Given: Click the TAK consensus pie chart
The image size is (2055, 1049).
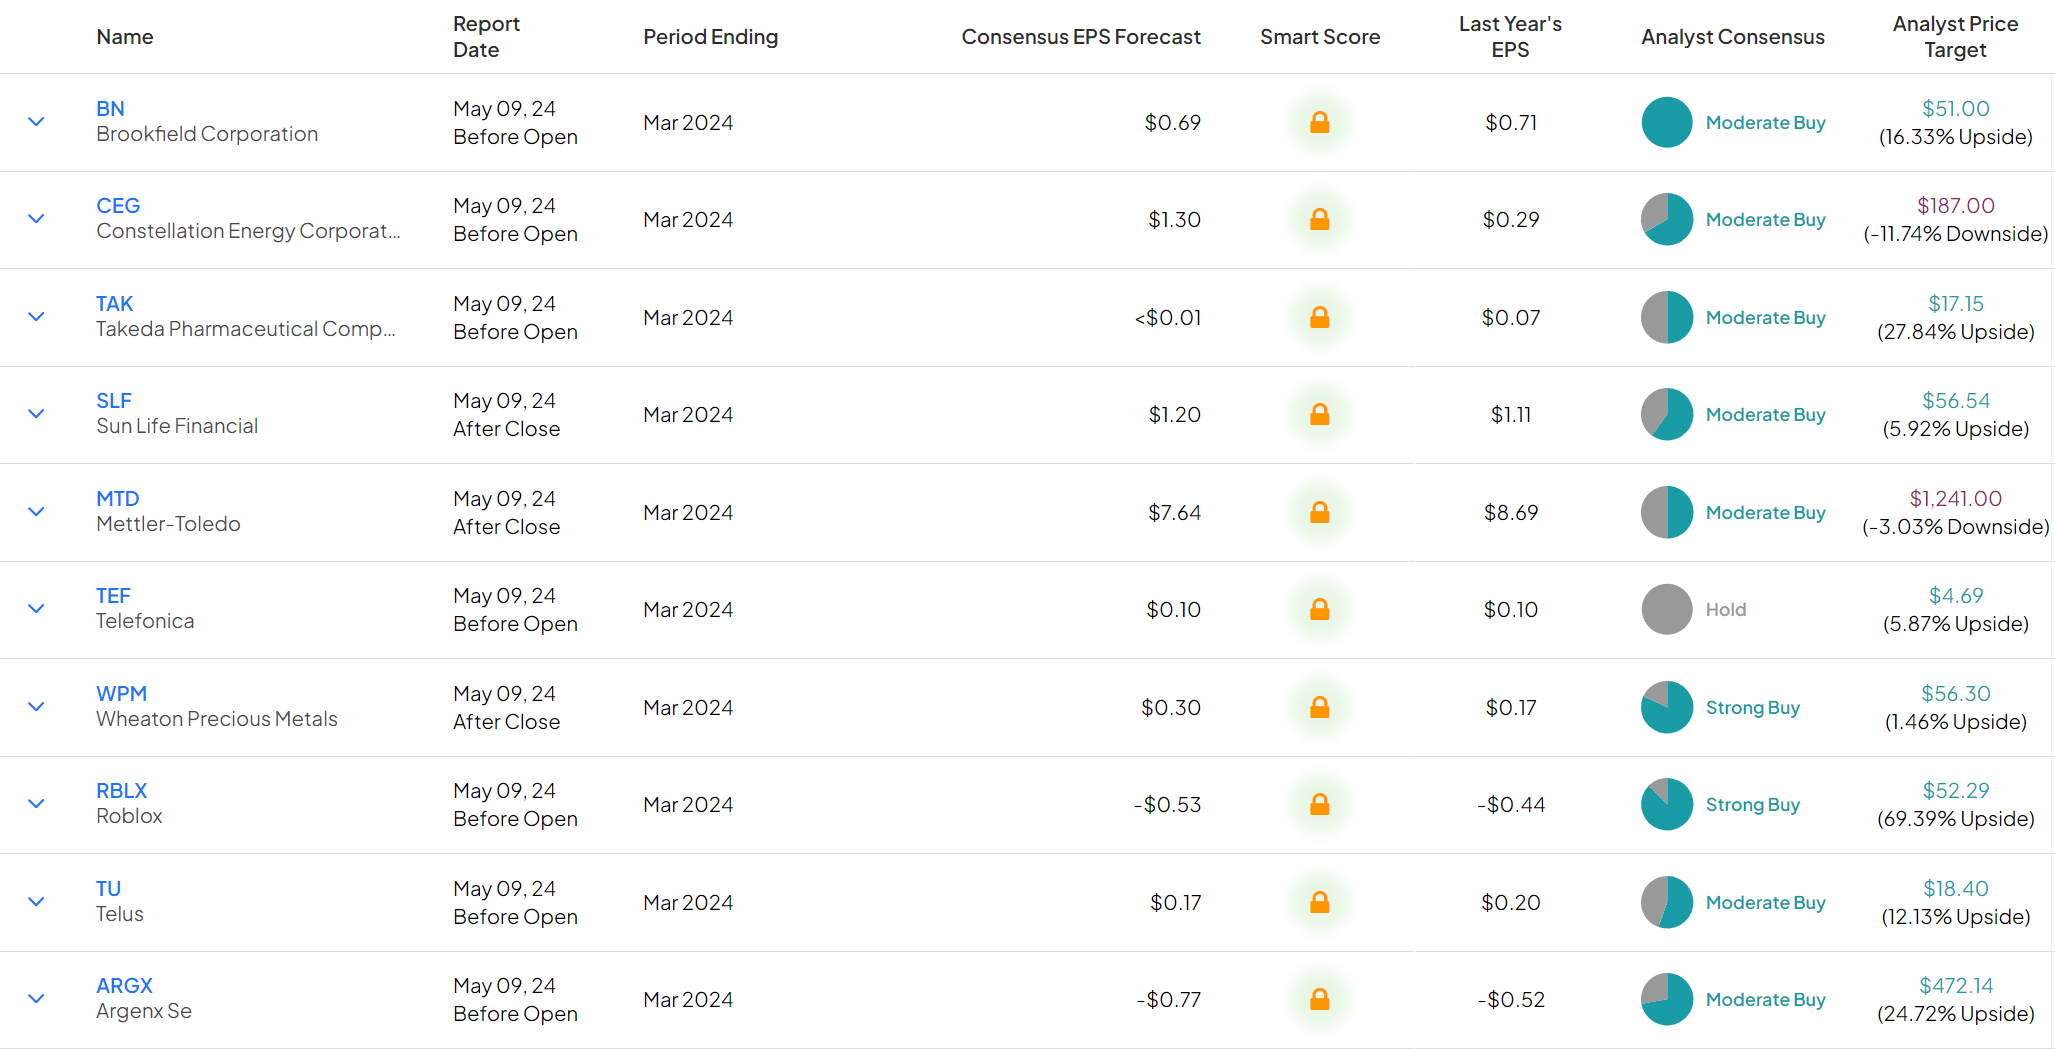Looking at the screenshot, I should click(x=1667, y=317).
